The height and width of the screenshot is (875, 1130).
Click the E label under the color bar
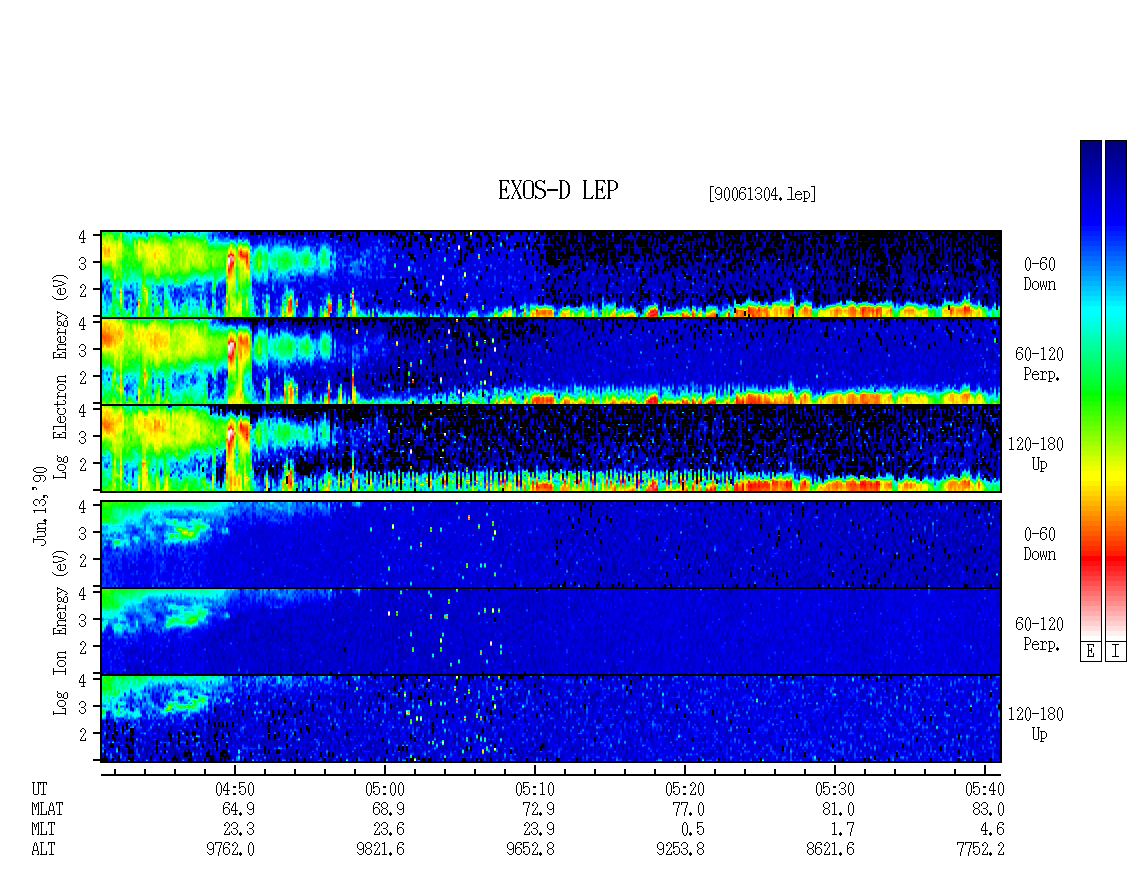[1090, 652]
